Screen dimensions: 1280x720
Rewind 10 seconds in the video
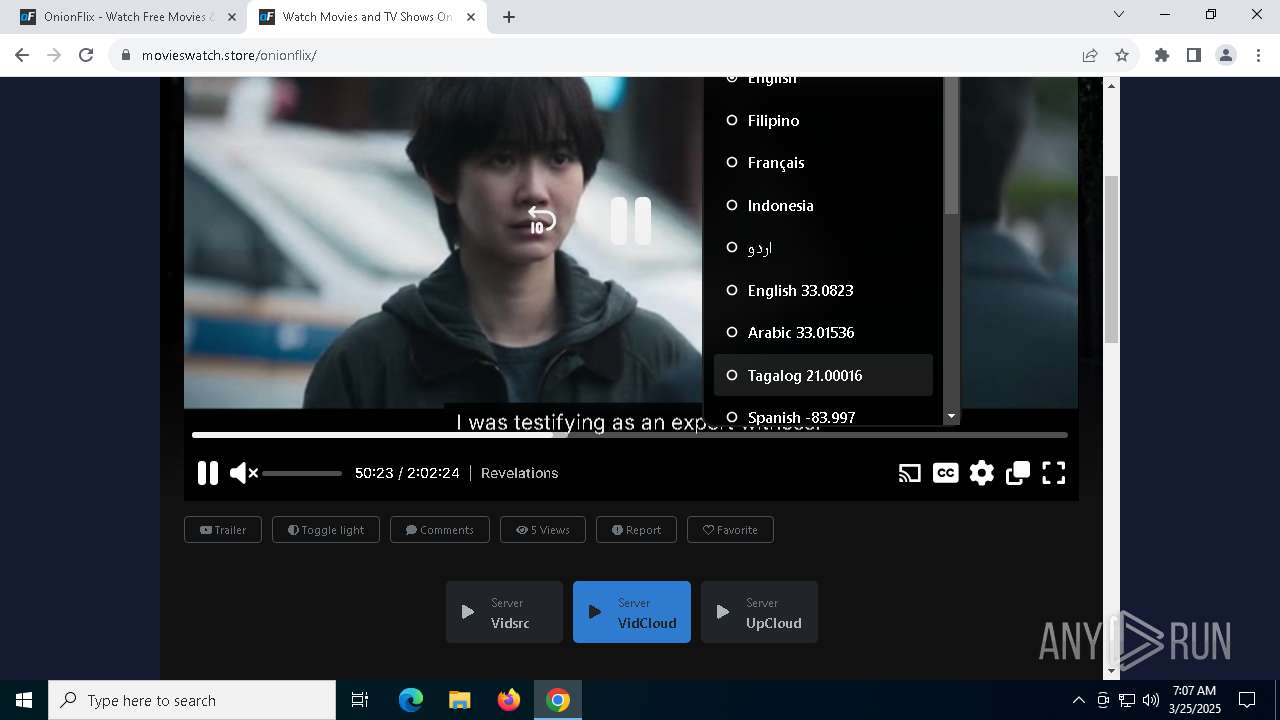(541, 220)
